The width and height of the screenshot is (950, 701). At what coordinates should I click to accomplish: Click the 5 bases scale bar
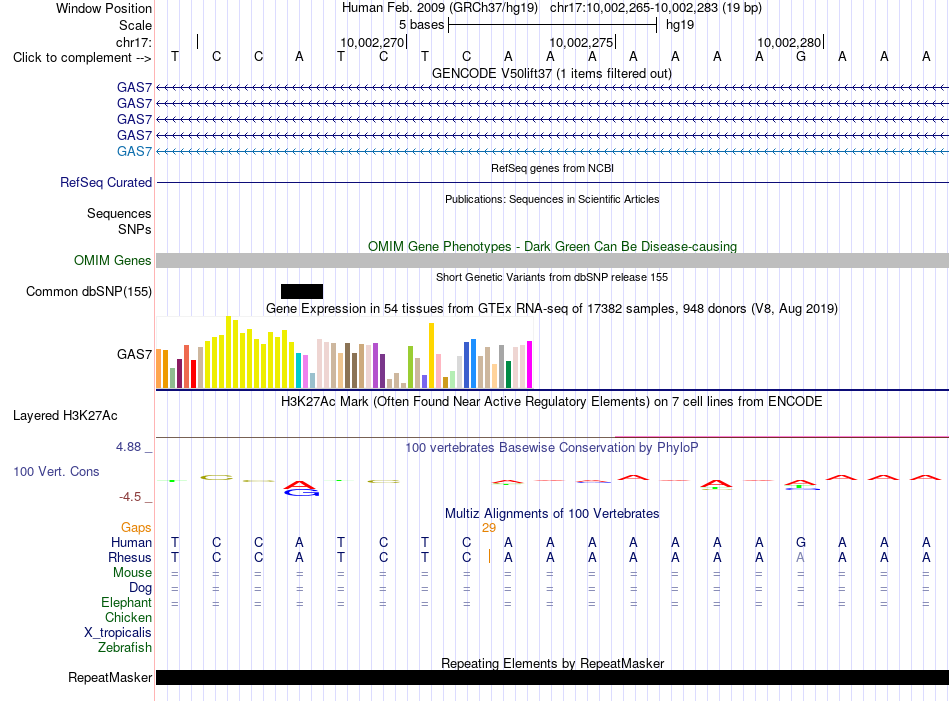pyautogui.click(x=552, y=25)
